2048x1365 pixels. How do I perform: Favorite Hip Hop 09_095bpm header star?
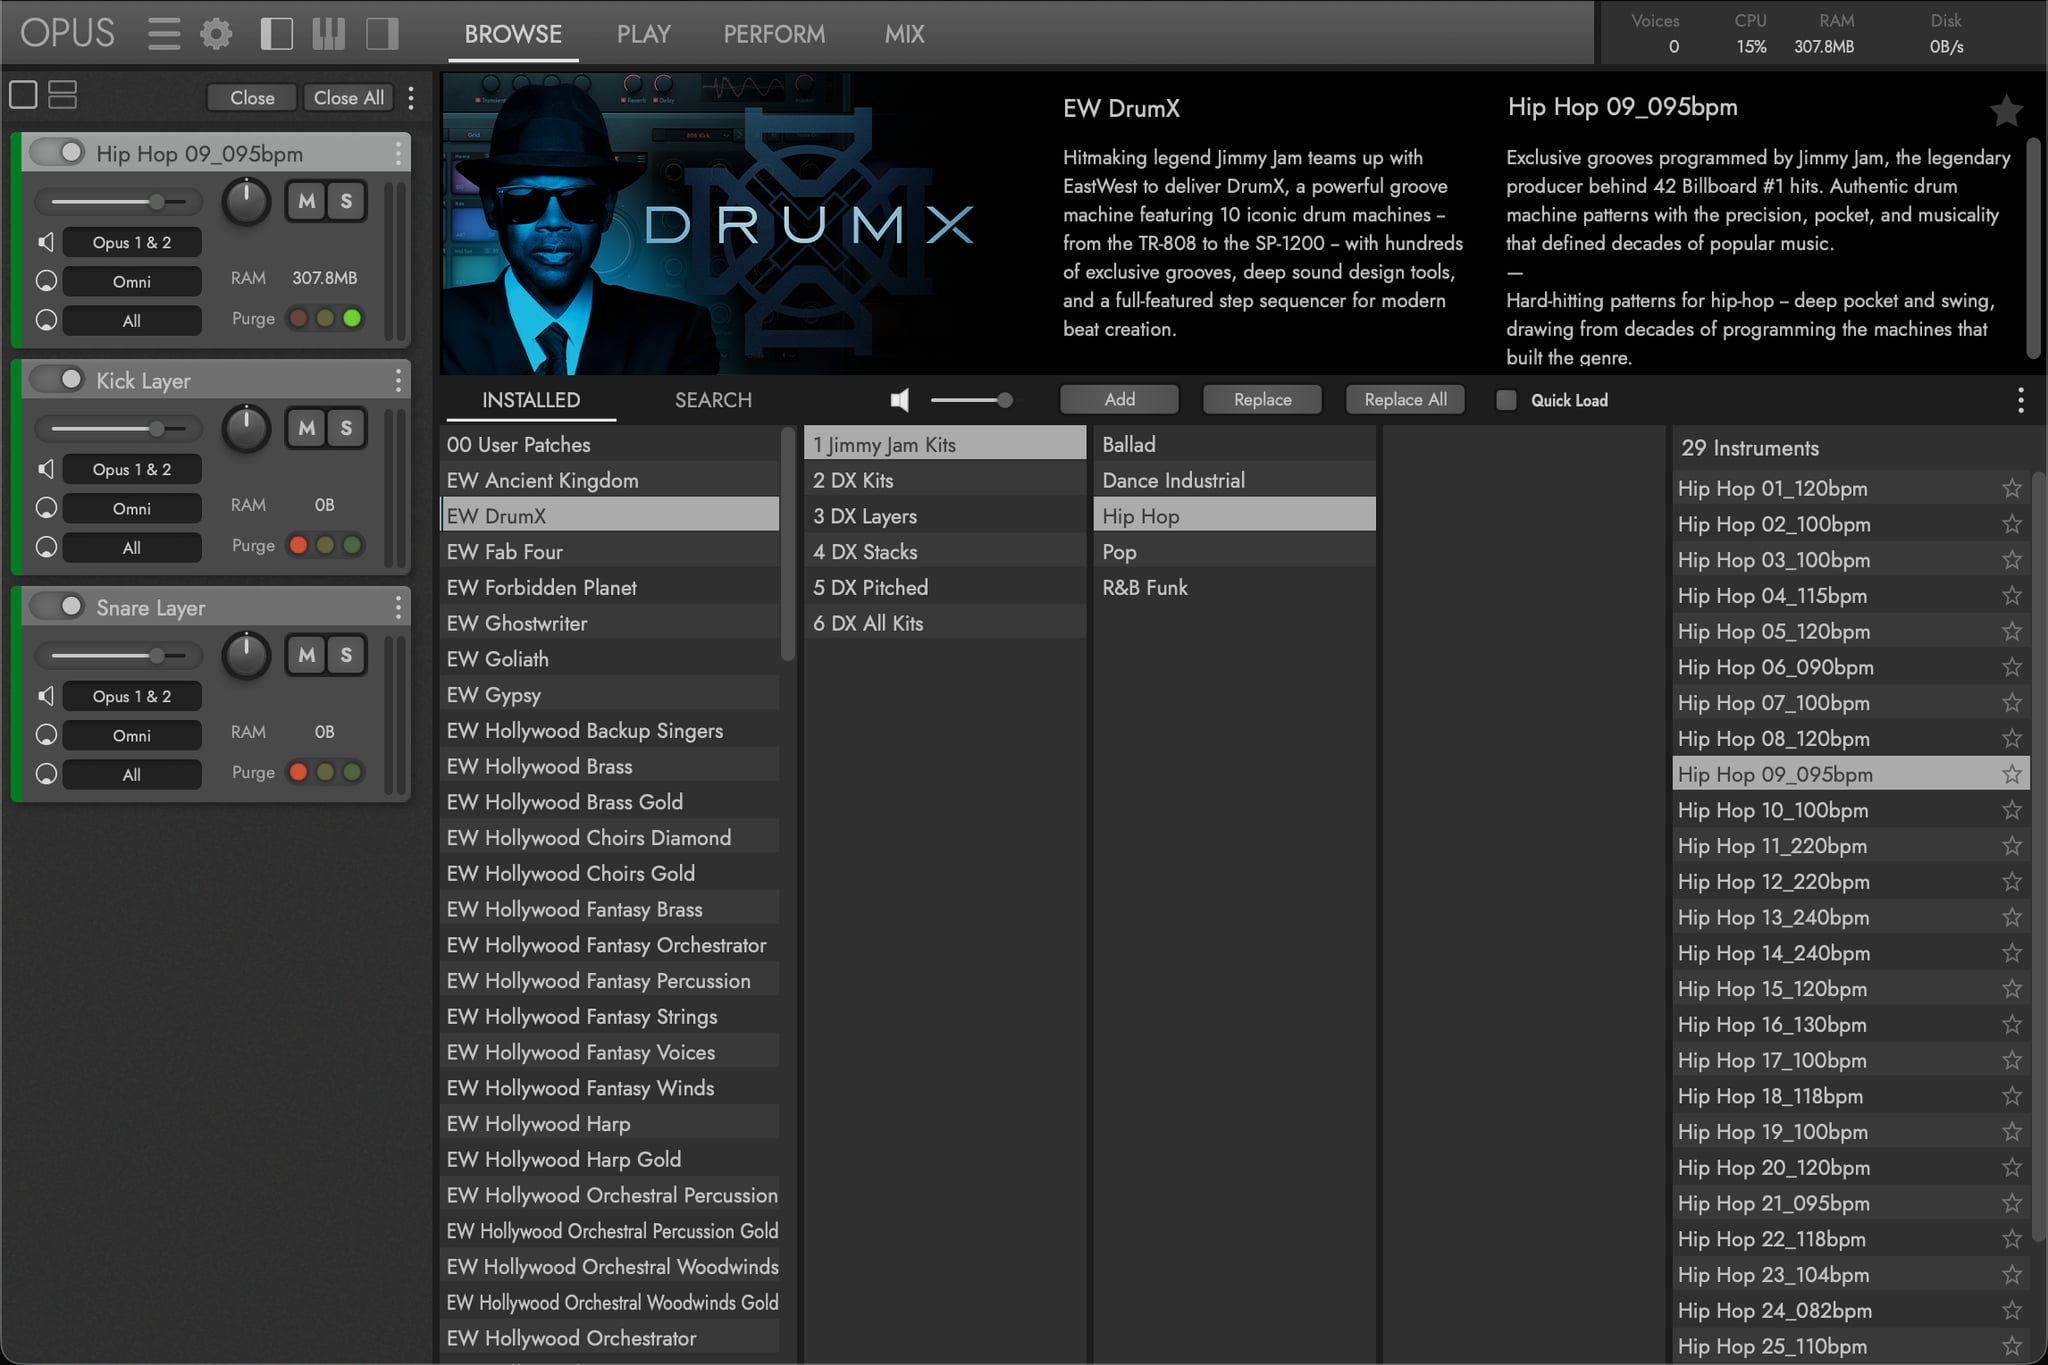[2006, 110]
